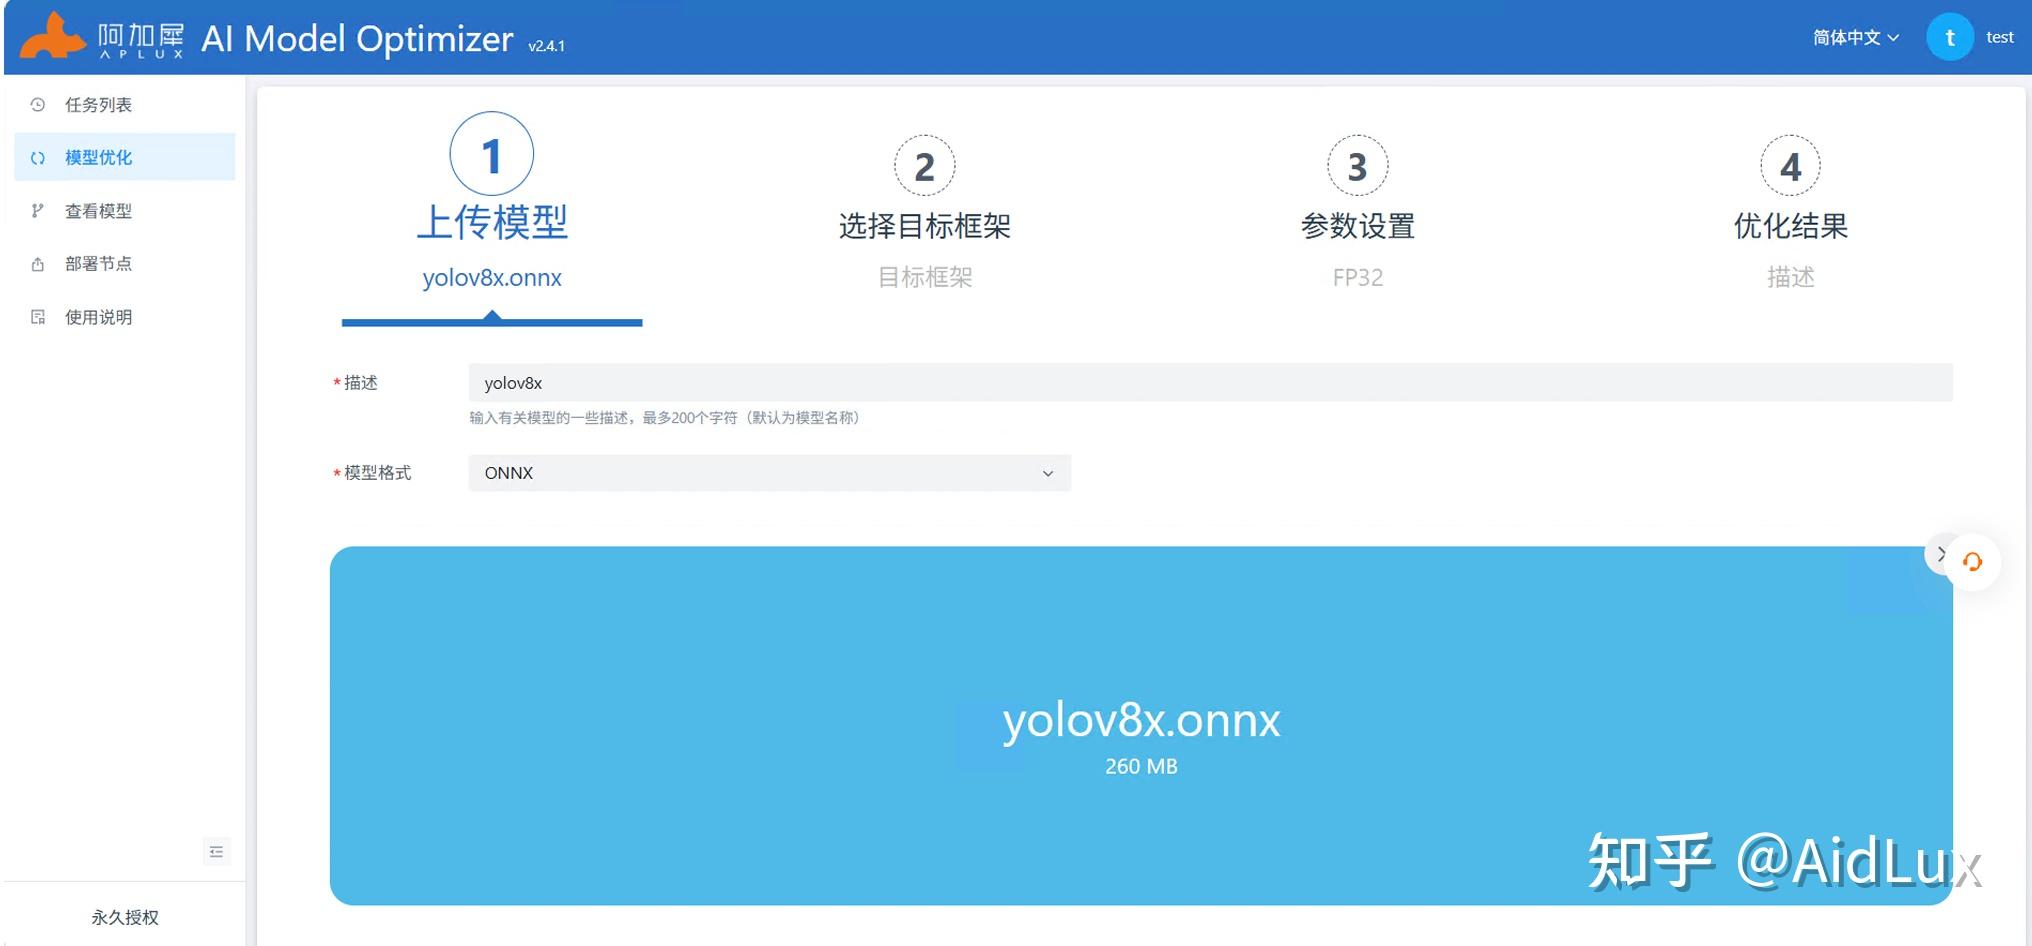
Task: Click the 查看模型 branch icon in sidebar
Action: 38,210
